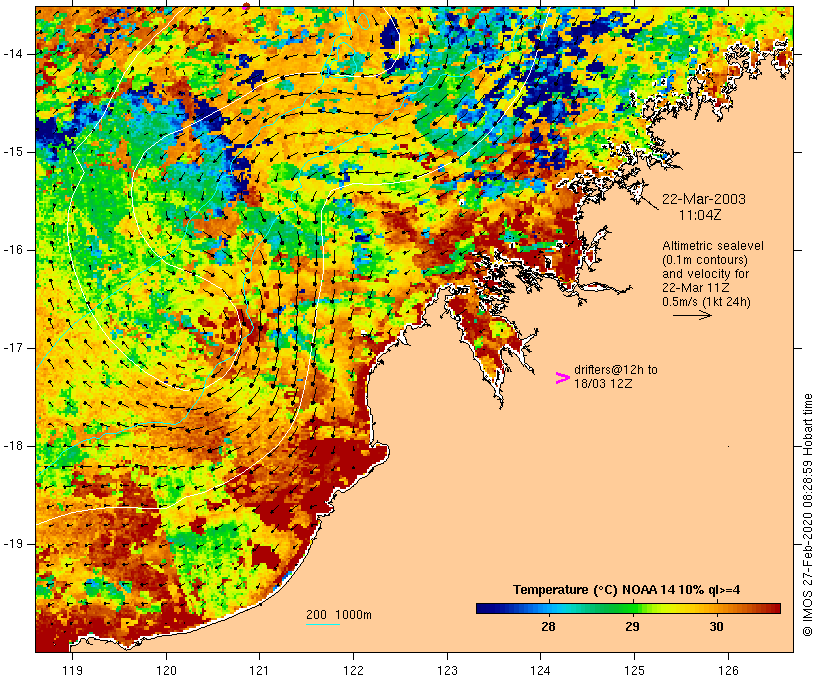This screenshot has width=820, height=680.
Task: Click the cyan bathymetry contour legend line
Action: (323, 624)
